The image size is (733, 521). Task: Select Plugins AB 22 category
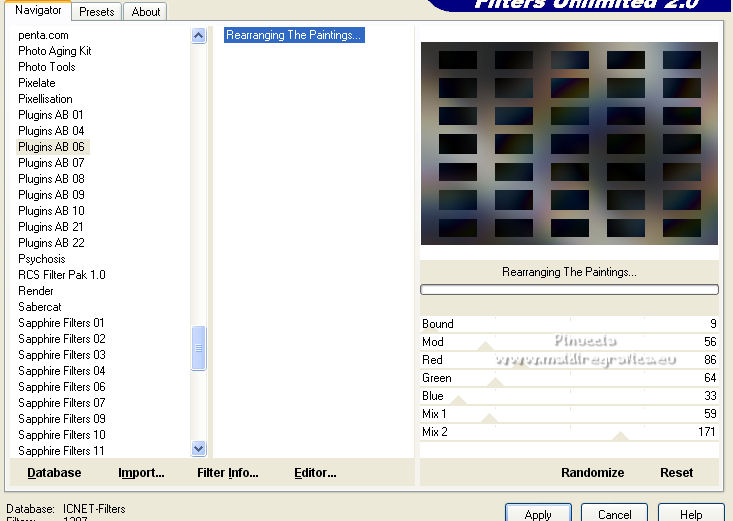51,243
